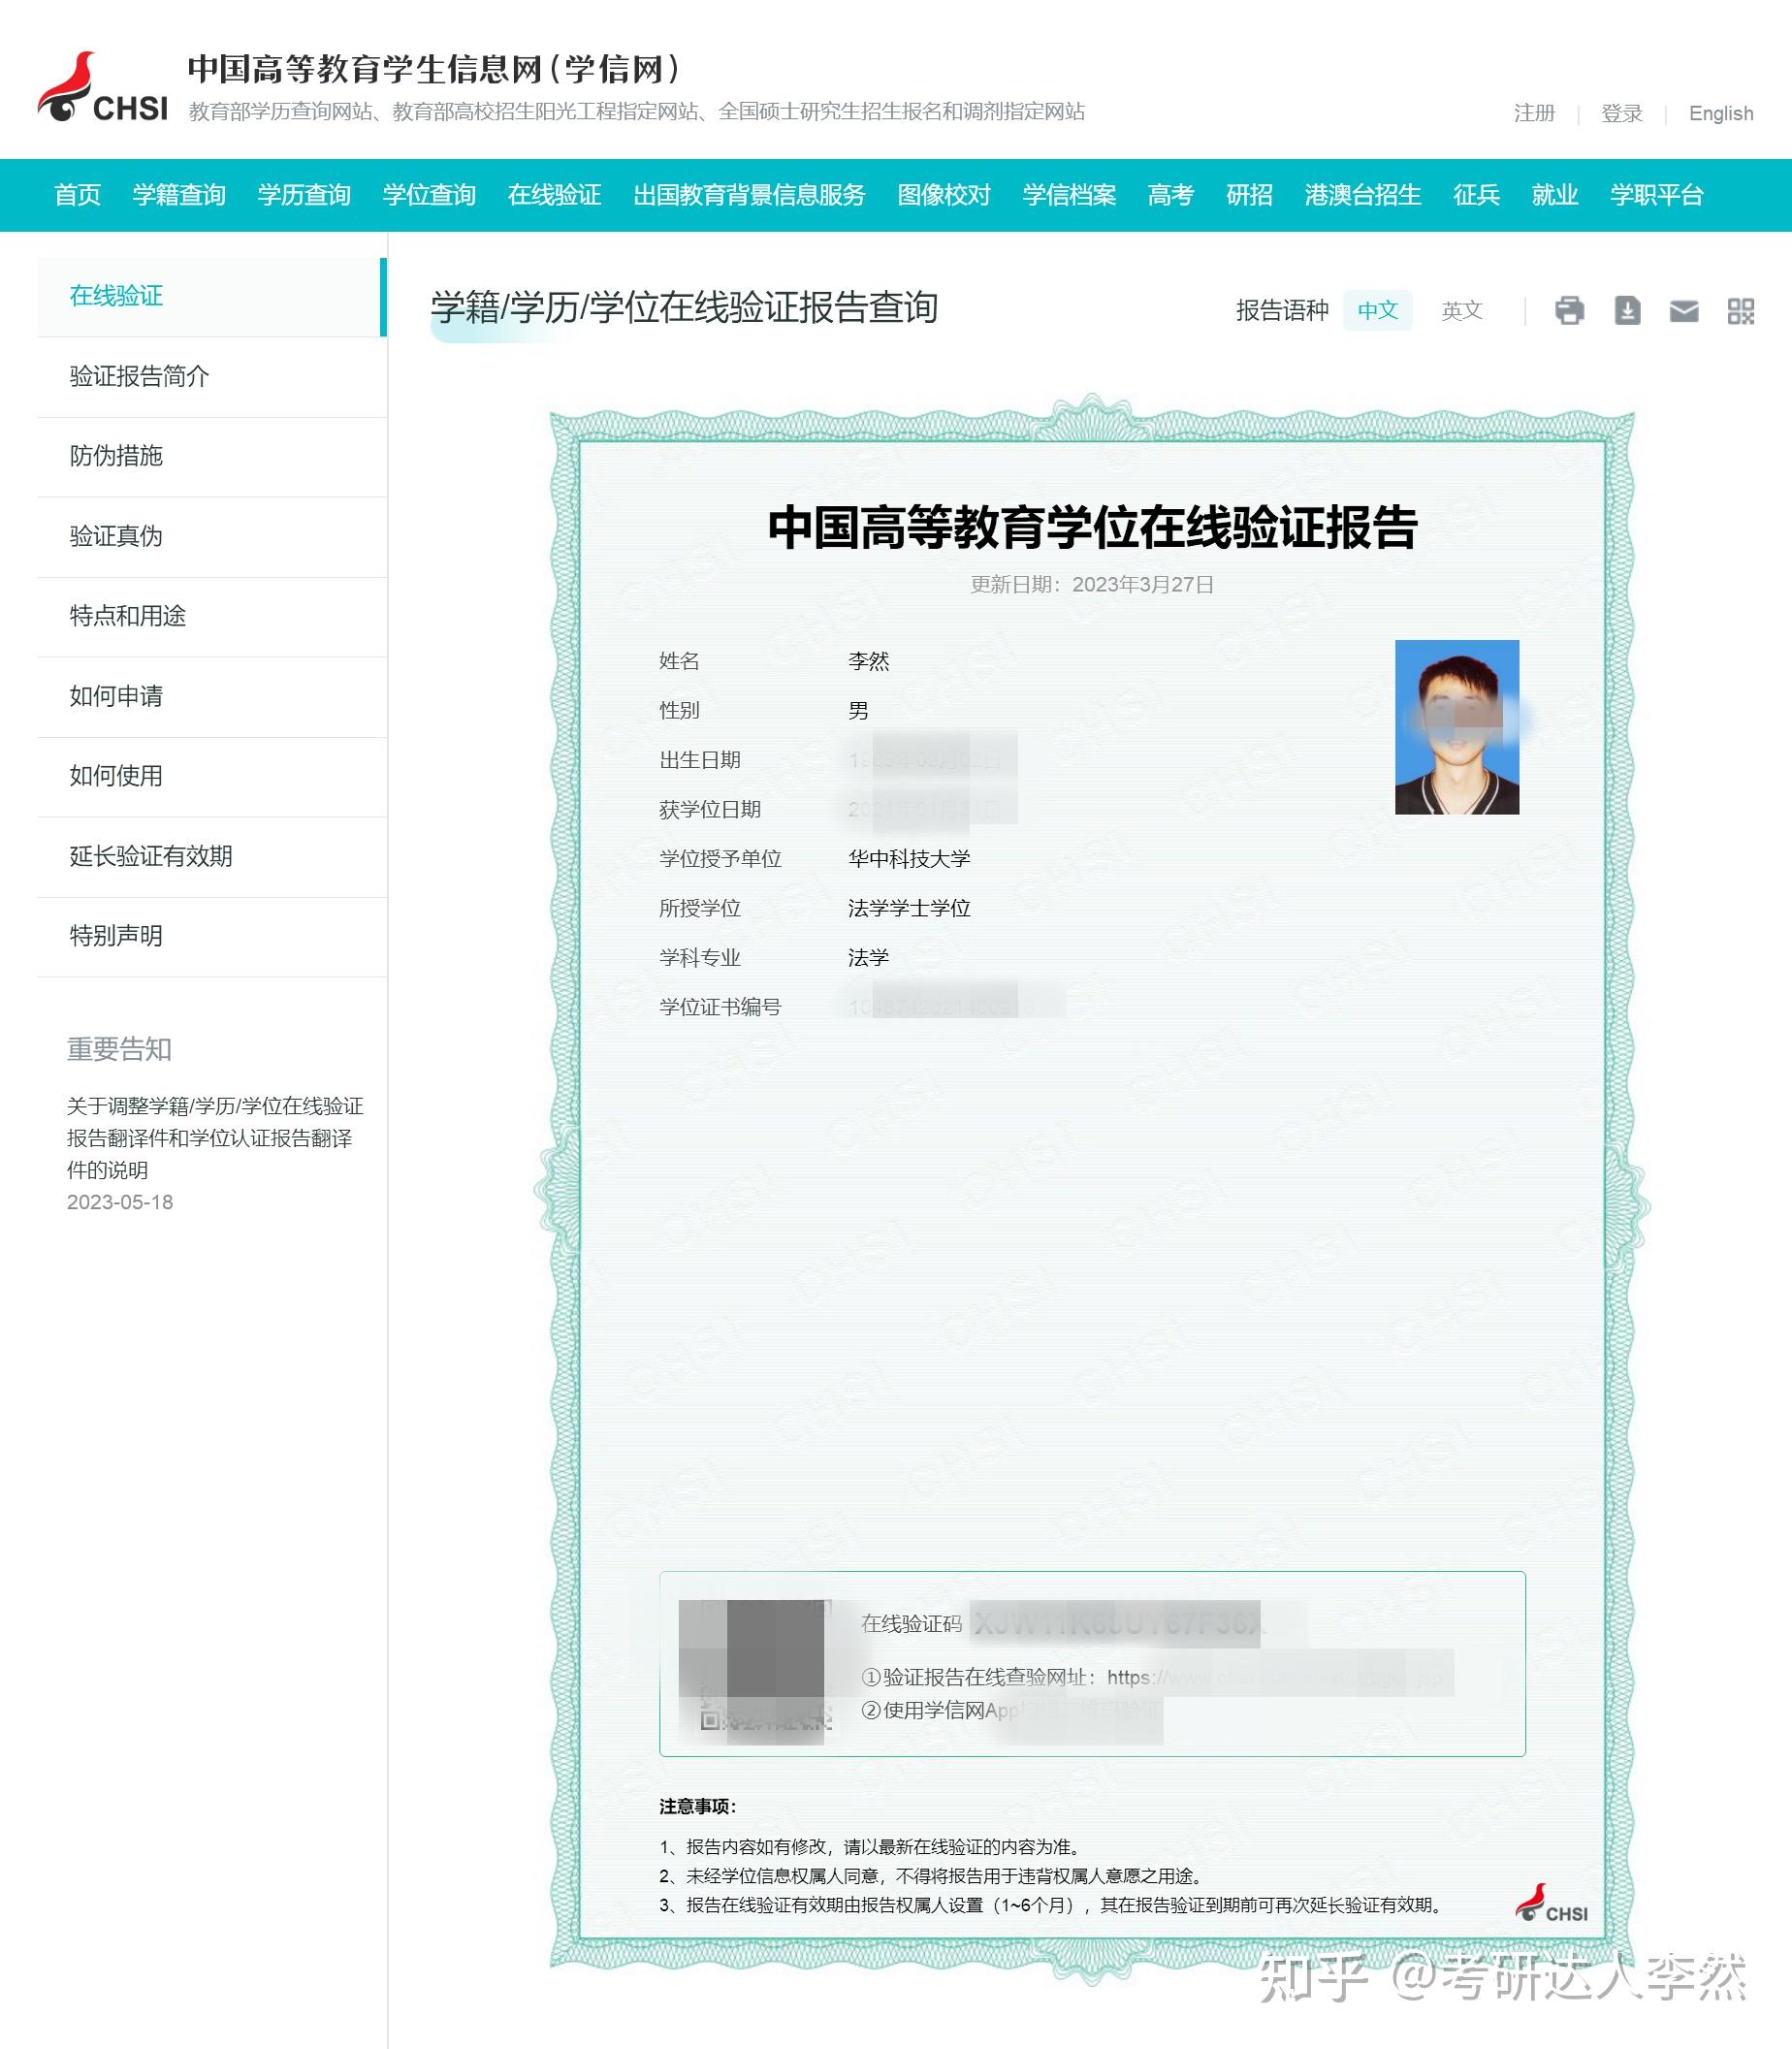Open 学职平台 in navigation bar

(x=1656, y=195)
